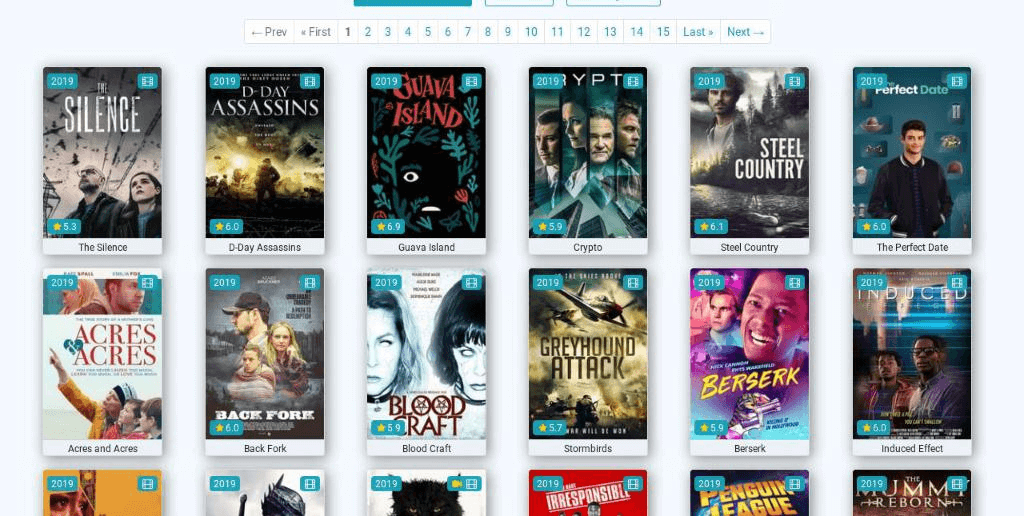Click the 2019 year badge on Stormbirds
The width and height of the screenshot is (1024, 516).
547,283
